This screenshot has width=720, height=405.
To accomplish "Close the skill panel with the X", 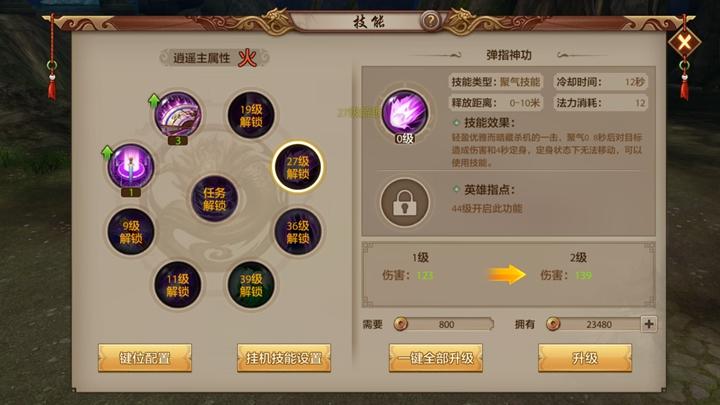I will [x=684, y=43].
